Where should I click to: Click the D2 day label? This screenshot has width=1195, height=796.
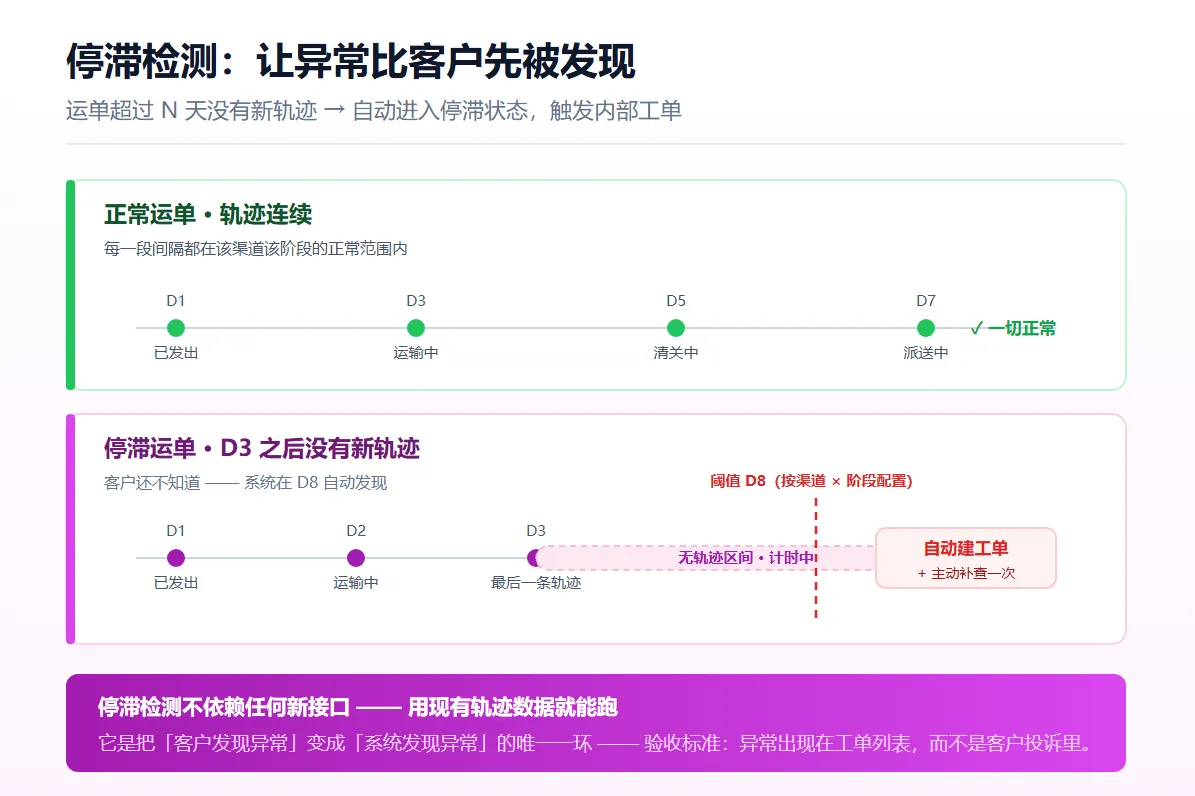point(356,531)
